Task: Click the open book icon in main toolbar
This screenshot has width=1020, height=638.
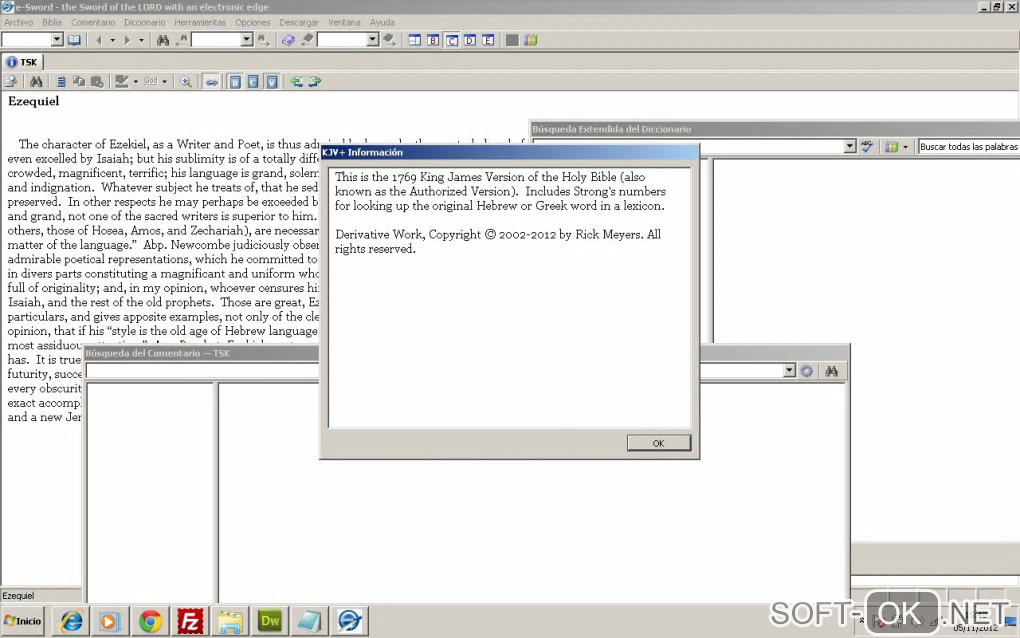Action: (75, 40)
